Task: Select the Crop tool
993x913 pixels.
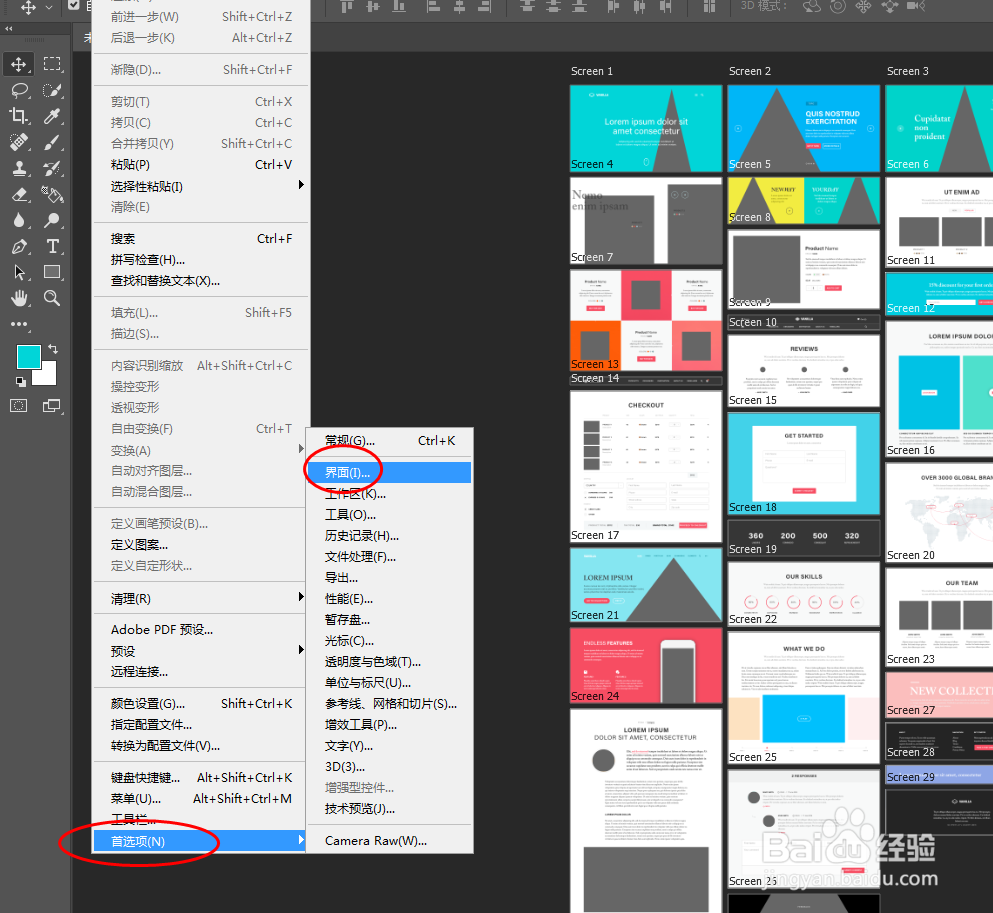Action: click(x=19, y=116)
